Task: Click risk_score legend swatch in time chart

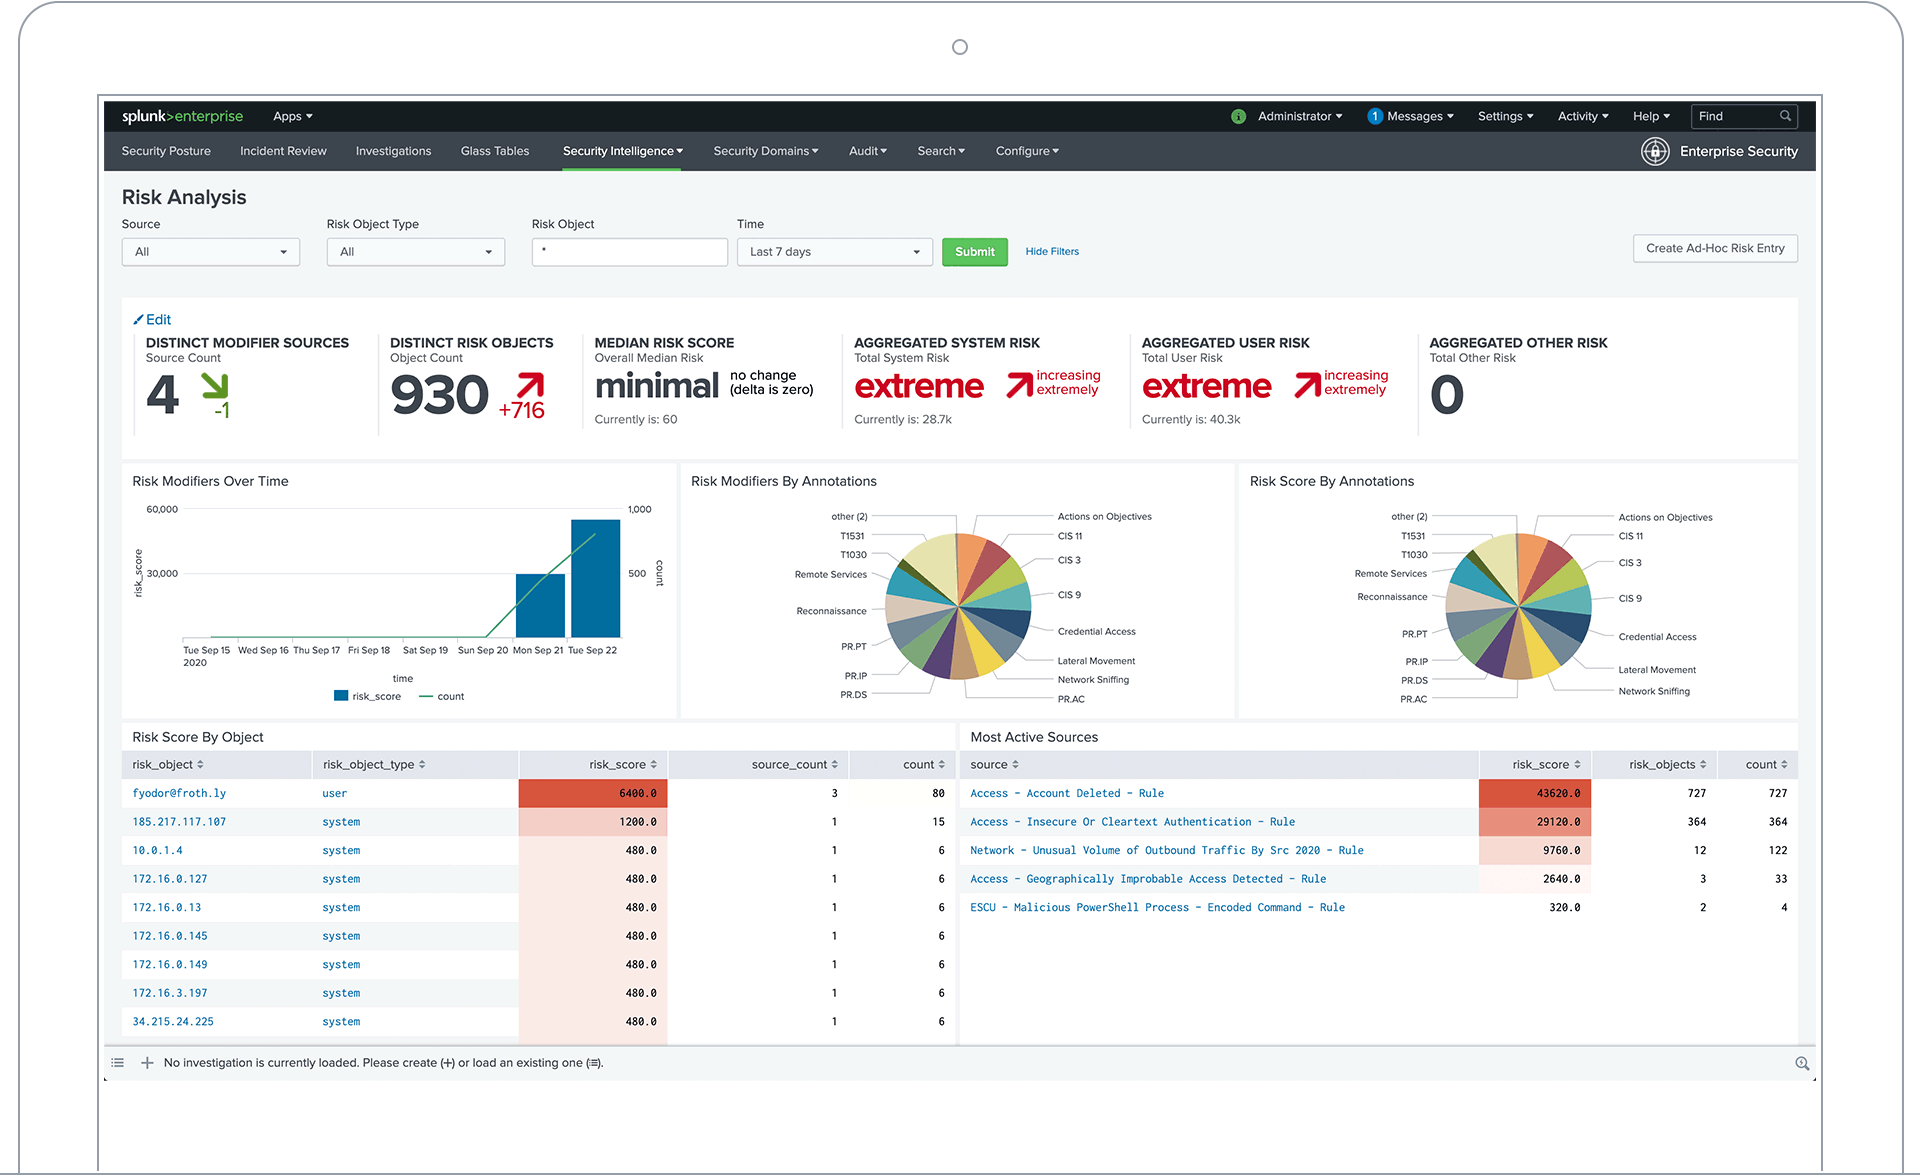Action: [x=341, y=696]
